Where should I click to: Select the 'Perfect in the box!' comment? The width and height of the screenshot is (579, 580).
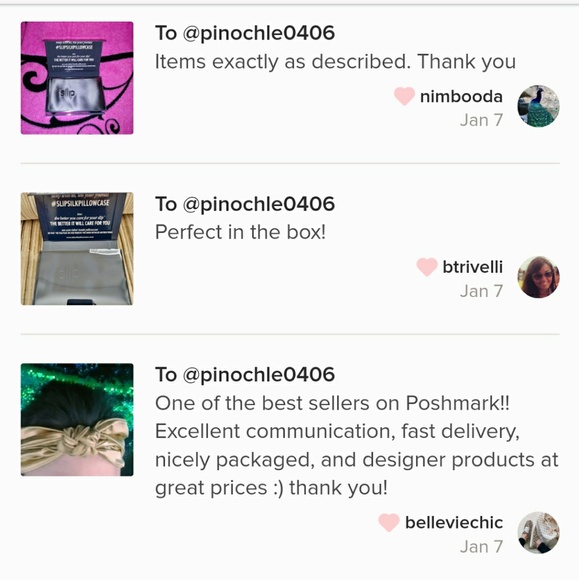(240, 232)
